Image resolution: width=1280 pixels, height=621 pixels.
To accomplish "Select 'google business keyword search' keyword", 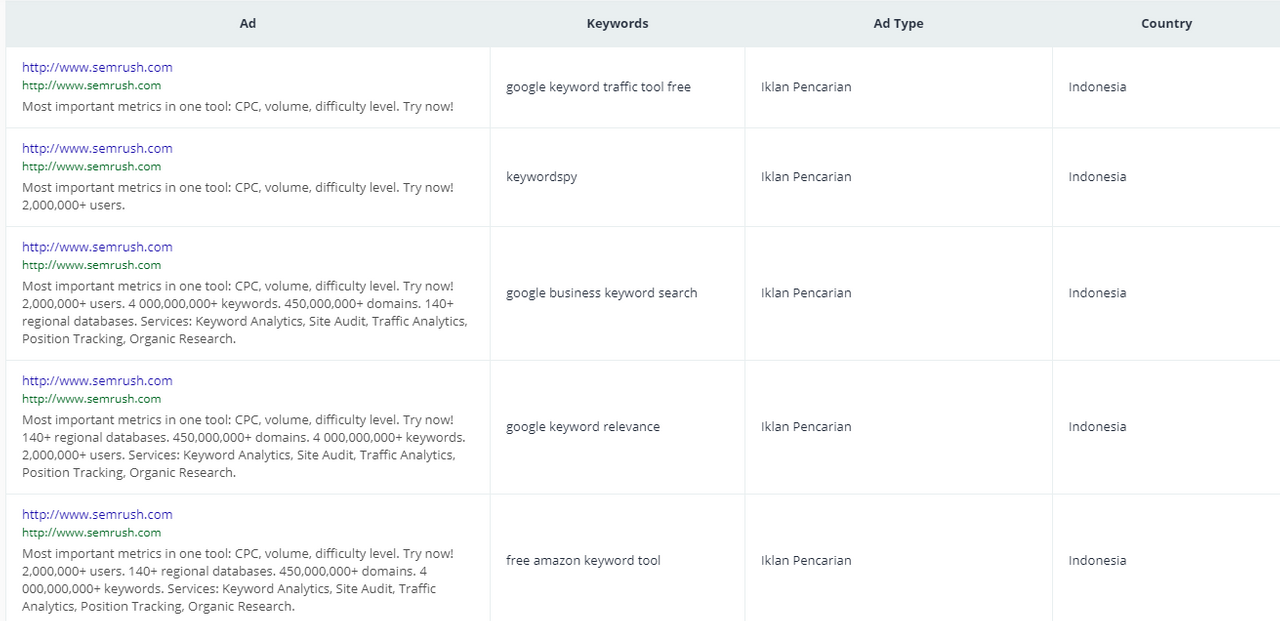I will (x=601, y=293).
